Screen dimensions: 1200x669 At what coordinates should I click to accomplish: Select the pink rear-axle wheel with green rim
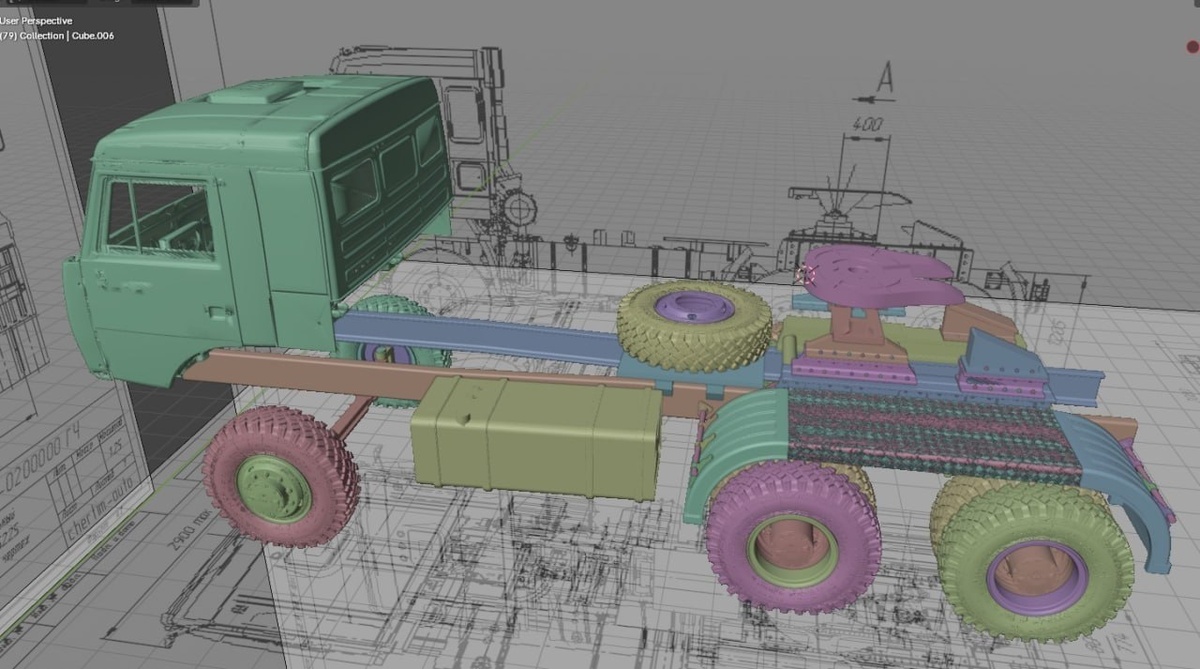click(793, 535)
